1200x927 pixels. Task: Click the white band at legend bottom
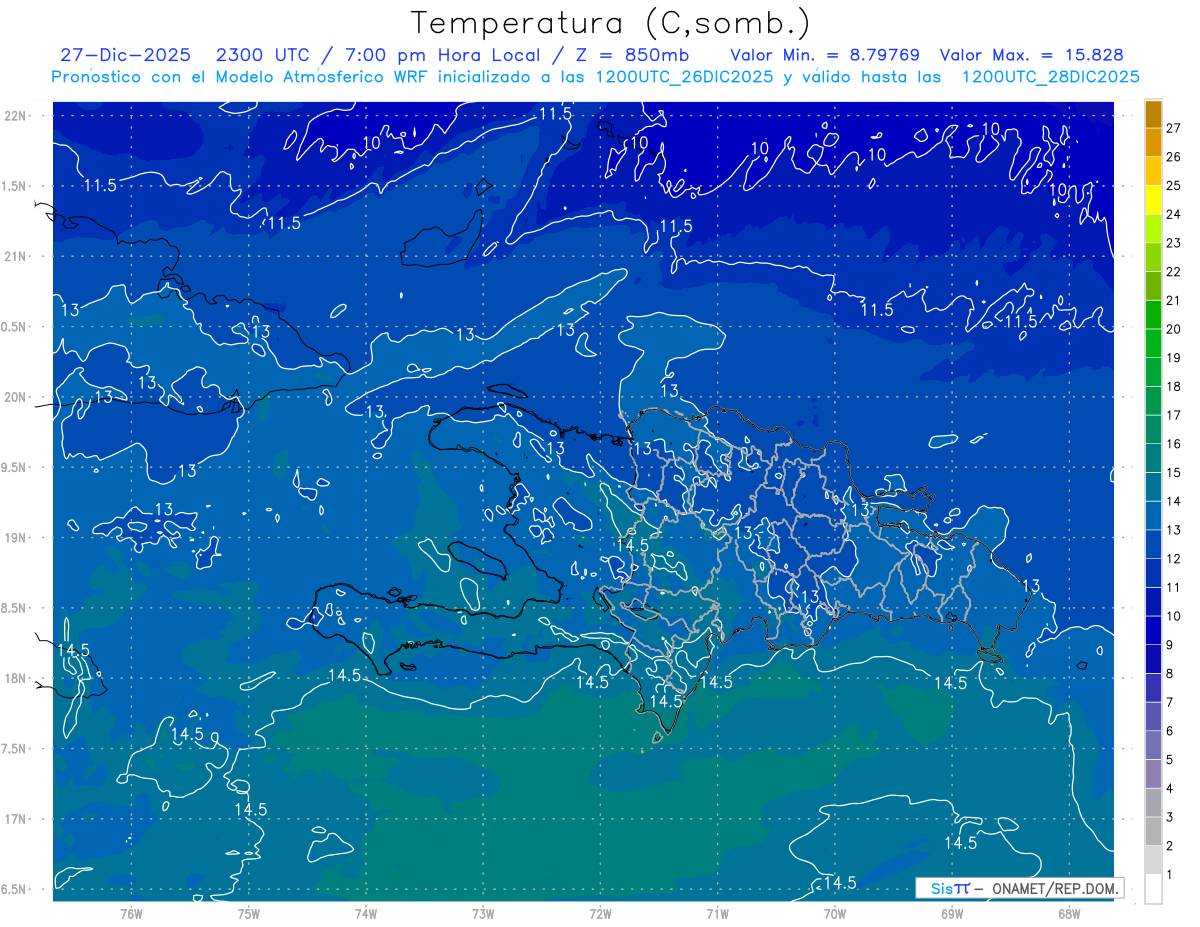[x=1153, y=888]
